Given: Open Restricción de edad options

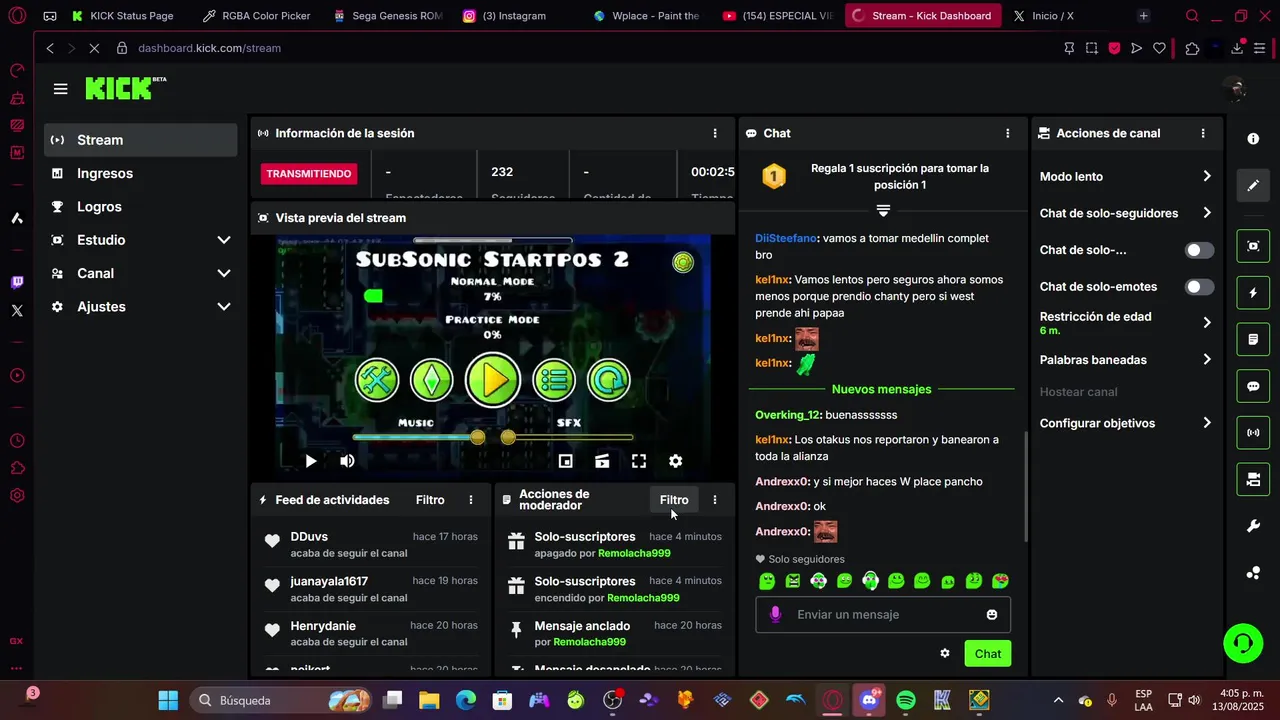Looking at the screenshot, I should (1126, 322).
